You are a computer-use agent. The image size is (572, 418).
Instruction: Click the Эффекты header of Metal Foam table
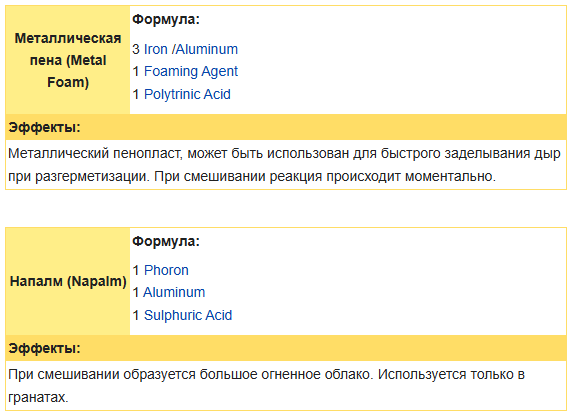pyautogui.click(x=286, y=127)
